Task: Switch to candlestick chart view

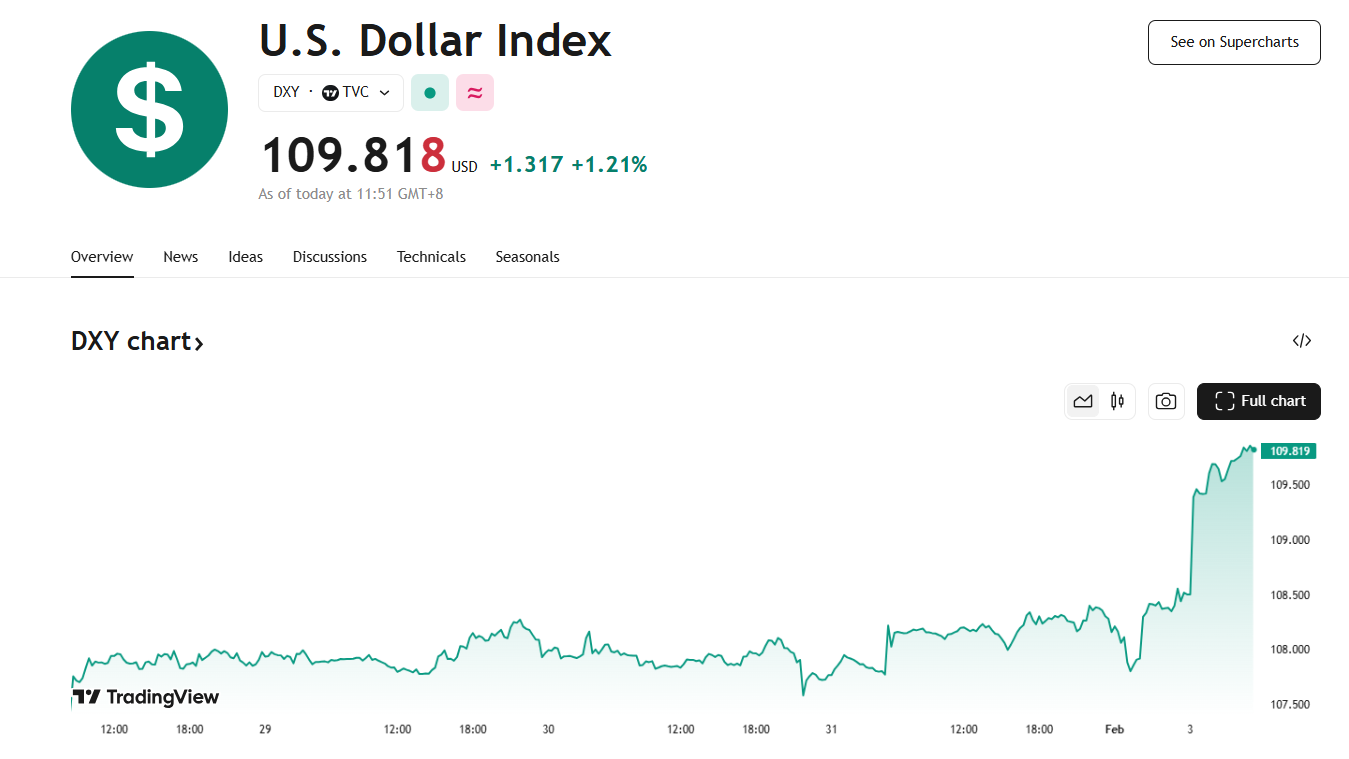Action: [x=1117, y=401]
